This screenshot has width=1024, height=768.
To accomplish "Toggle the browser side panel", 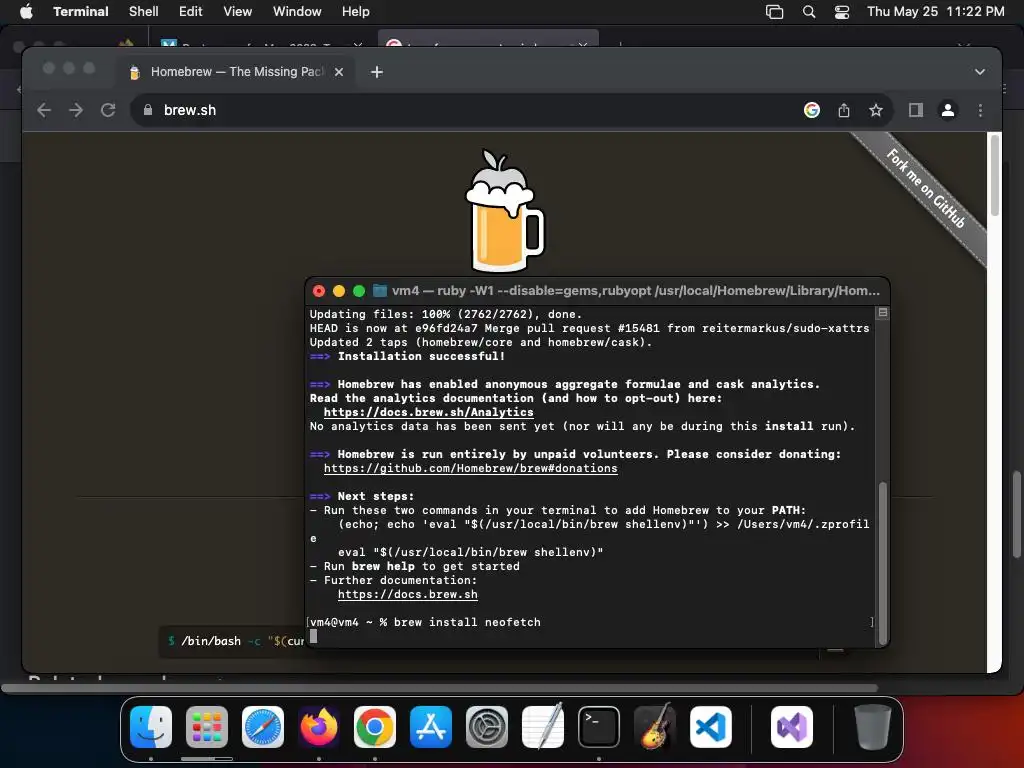I will pyautogui.click(x=916, y=110).
